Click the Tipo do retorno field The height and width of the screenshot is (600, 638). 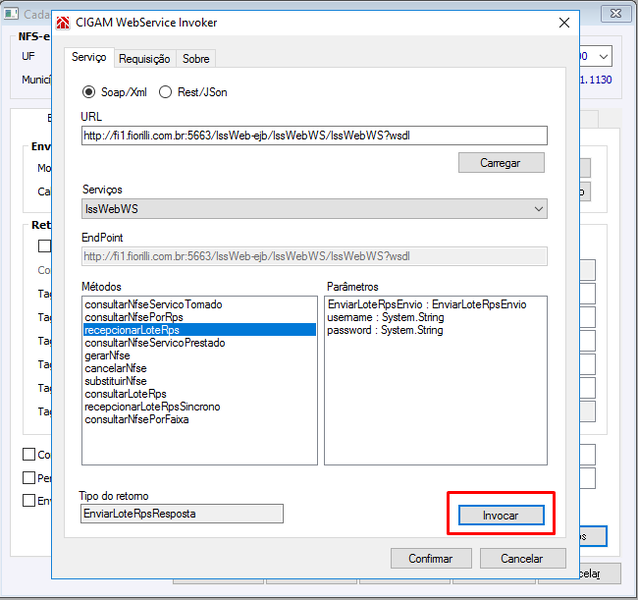pyautogui.click(x=182, y=513)
